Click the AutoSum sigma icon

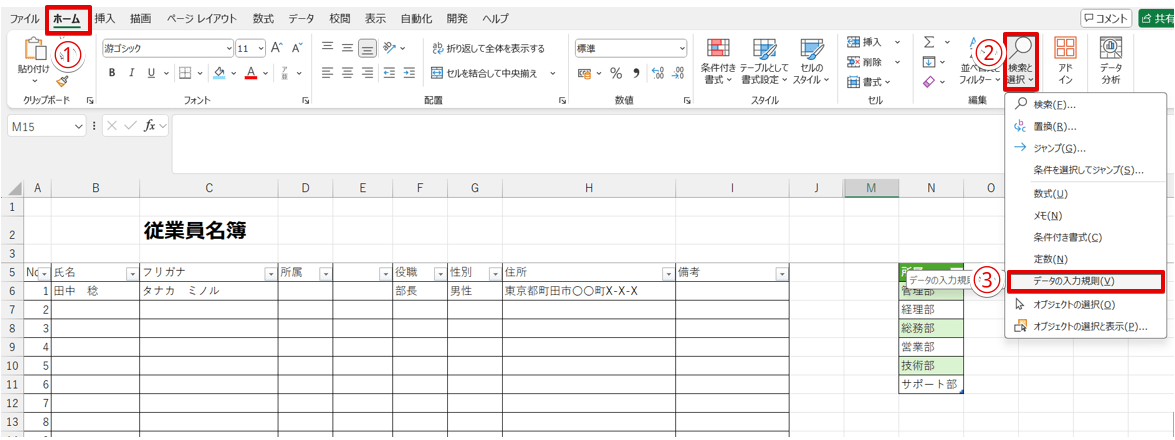pyautogui.click(x=929, y=41)
